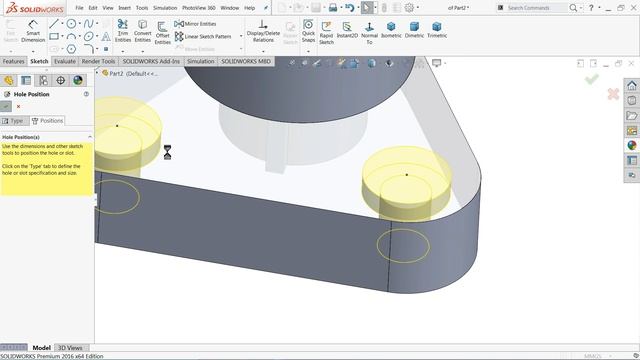Open Display/Delete Relations
Viewport: 640px width, 360px height.
point(263,31)
